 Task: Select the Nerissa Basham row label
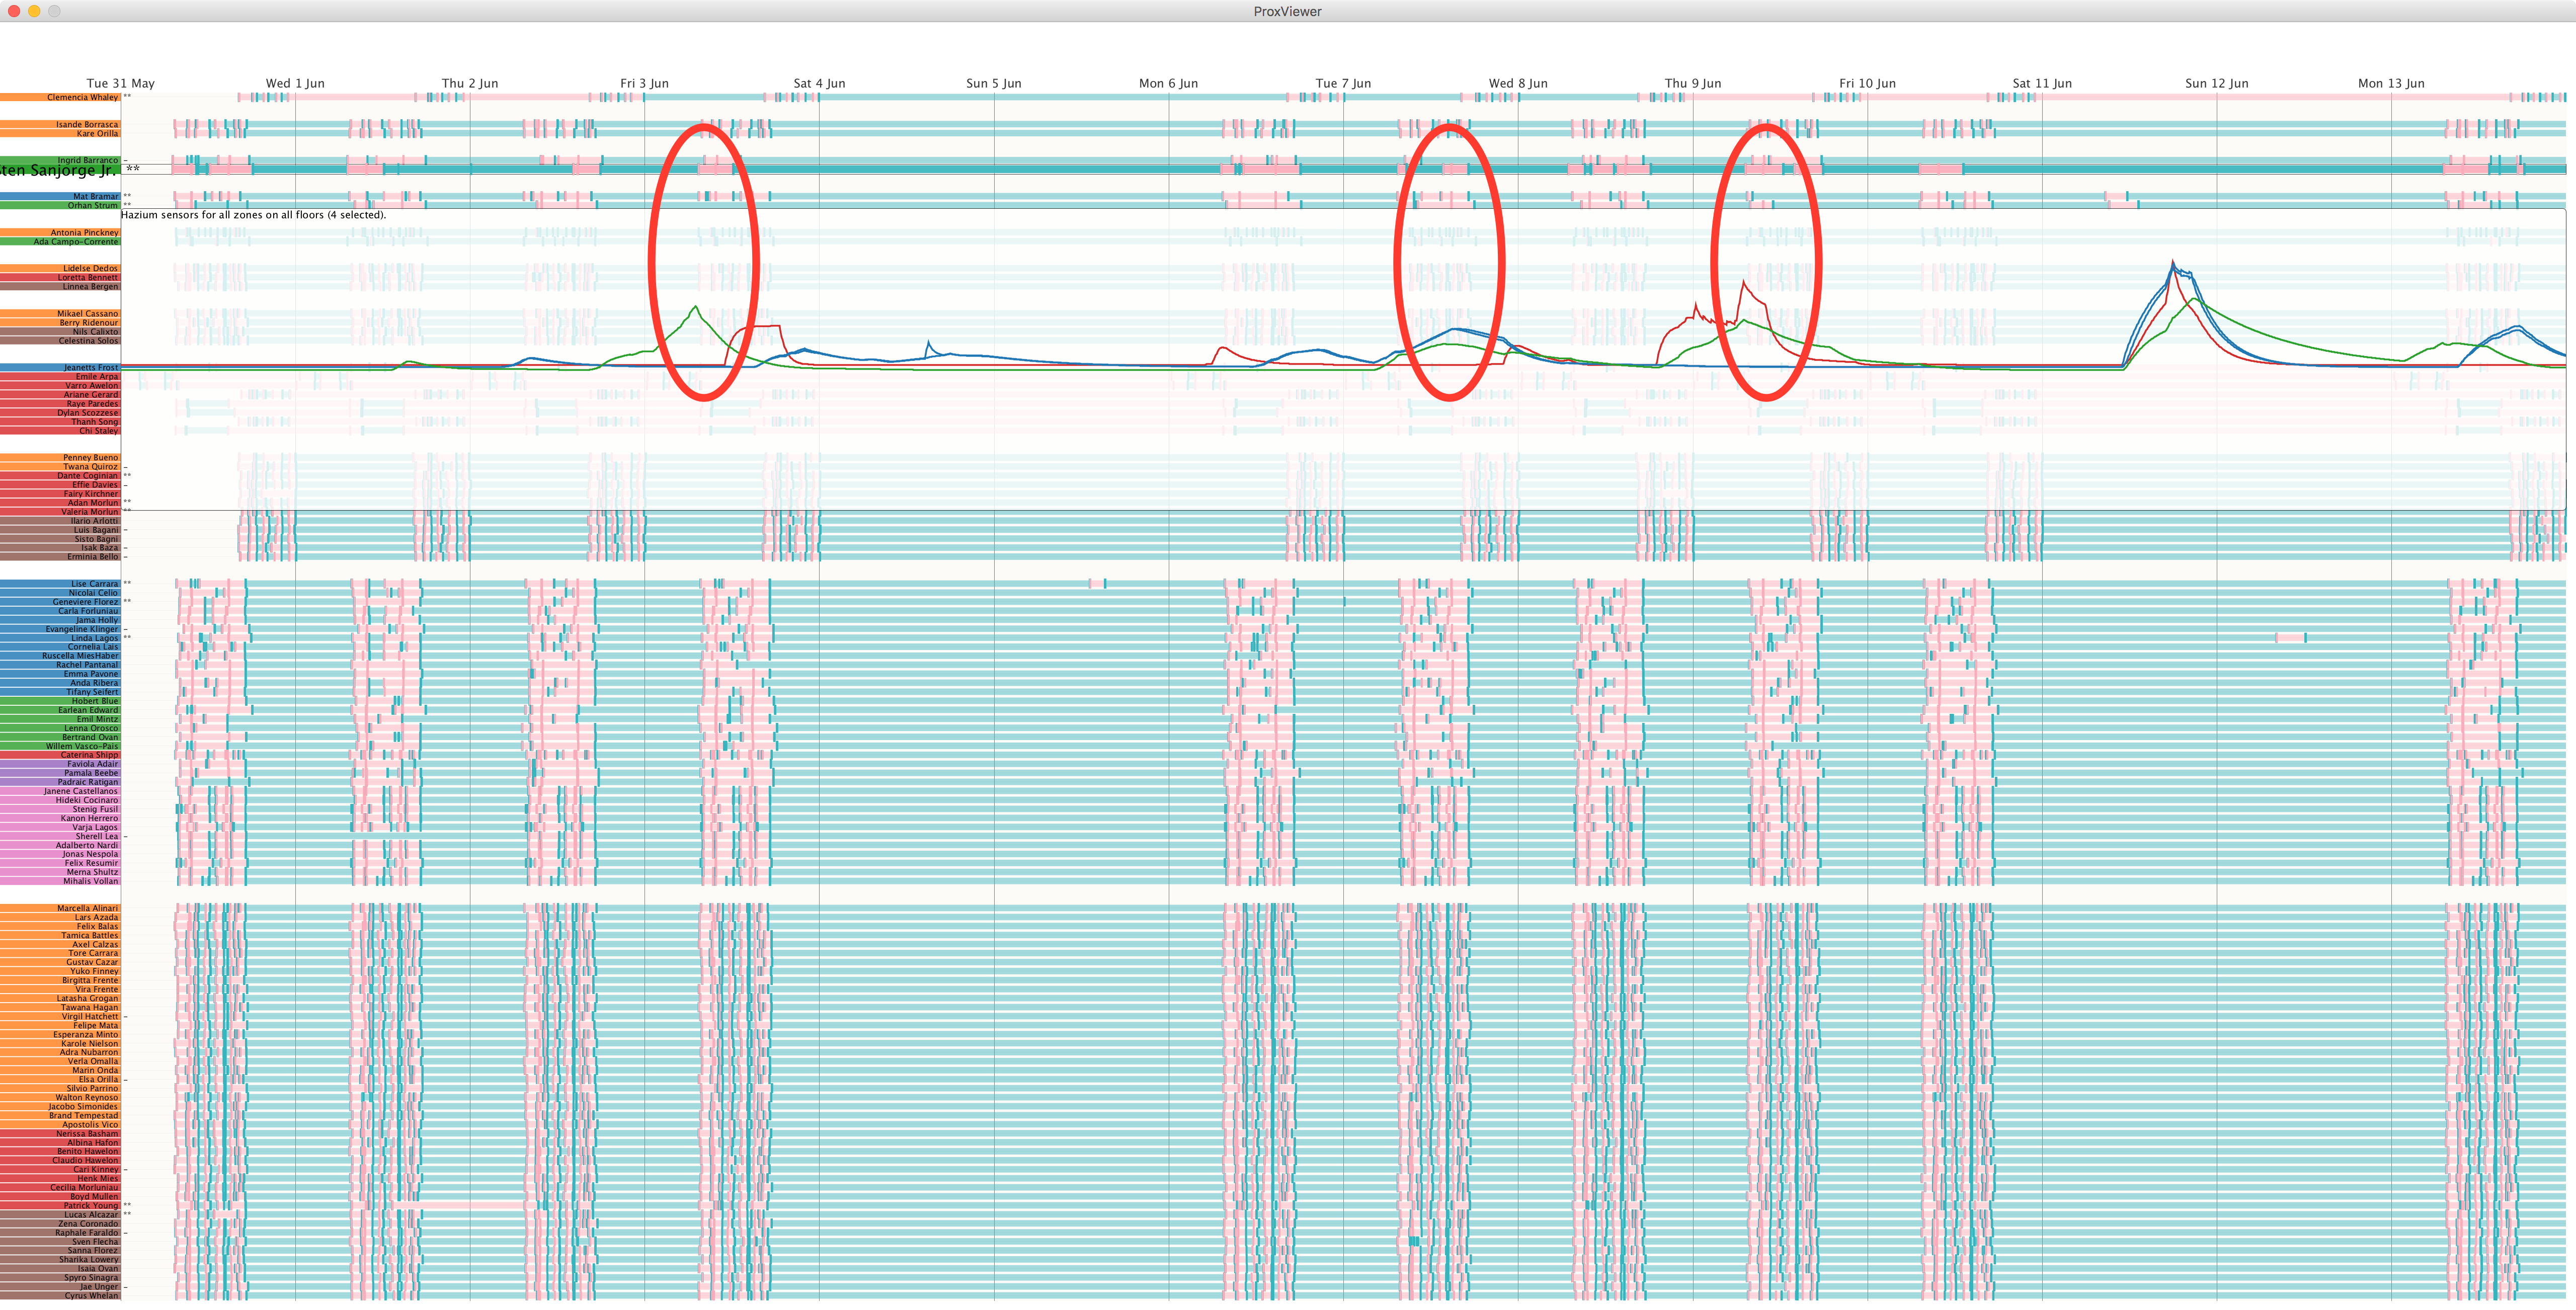pyautogui.click(x=60, y=1133)
